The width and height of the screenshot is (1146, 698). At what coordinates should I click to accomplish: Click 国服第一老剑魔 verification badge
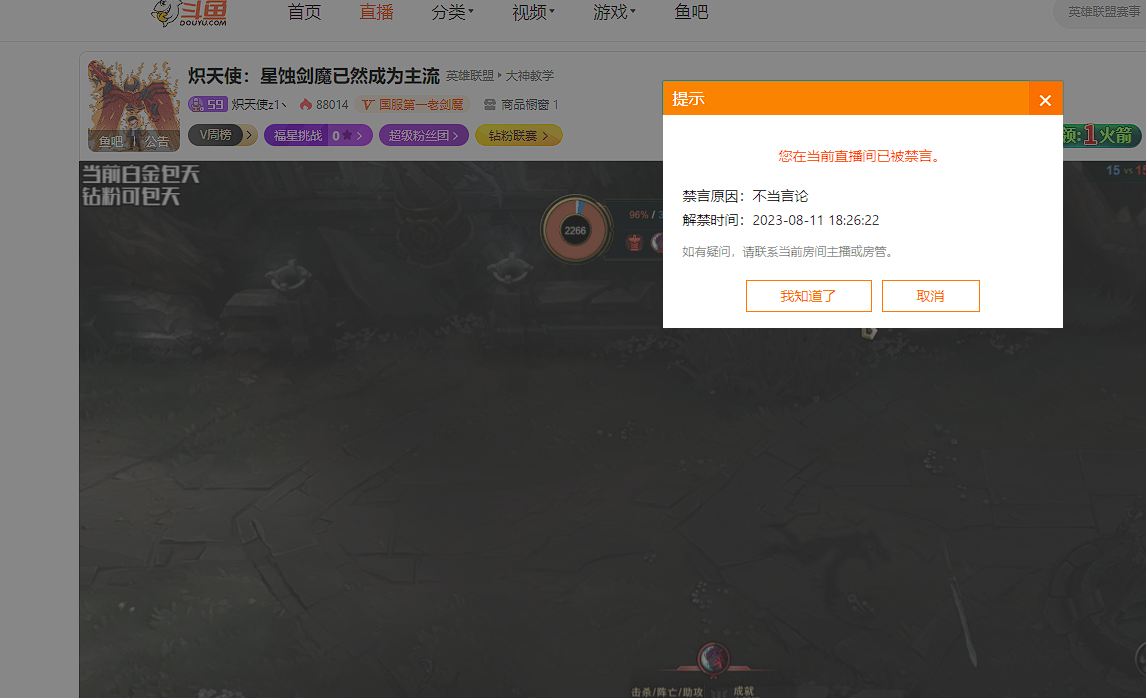pyautogui.click(x=413, y=105)
